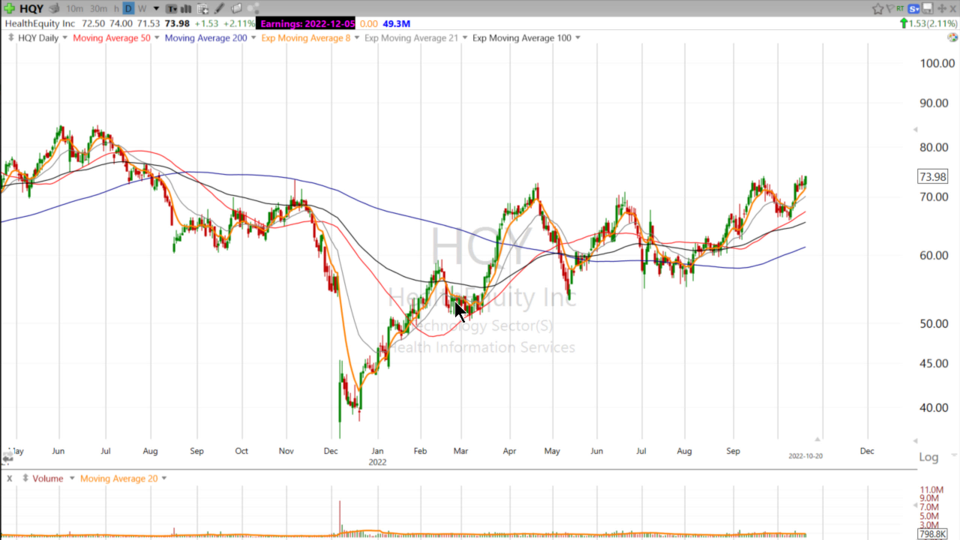This screenshot has width=960, height=540.
Task: Select the drawing pencil tool
Action: 219,9
